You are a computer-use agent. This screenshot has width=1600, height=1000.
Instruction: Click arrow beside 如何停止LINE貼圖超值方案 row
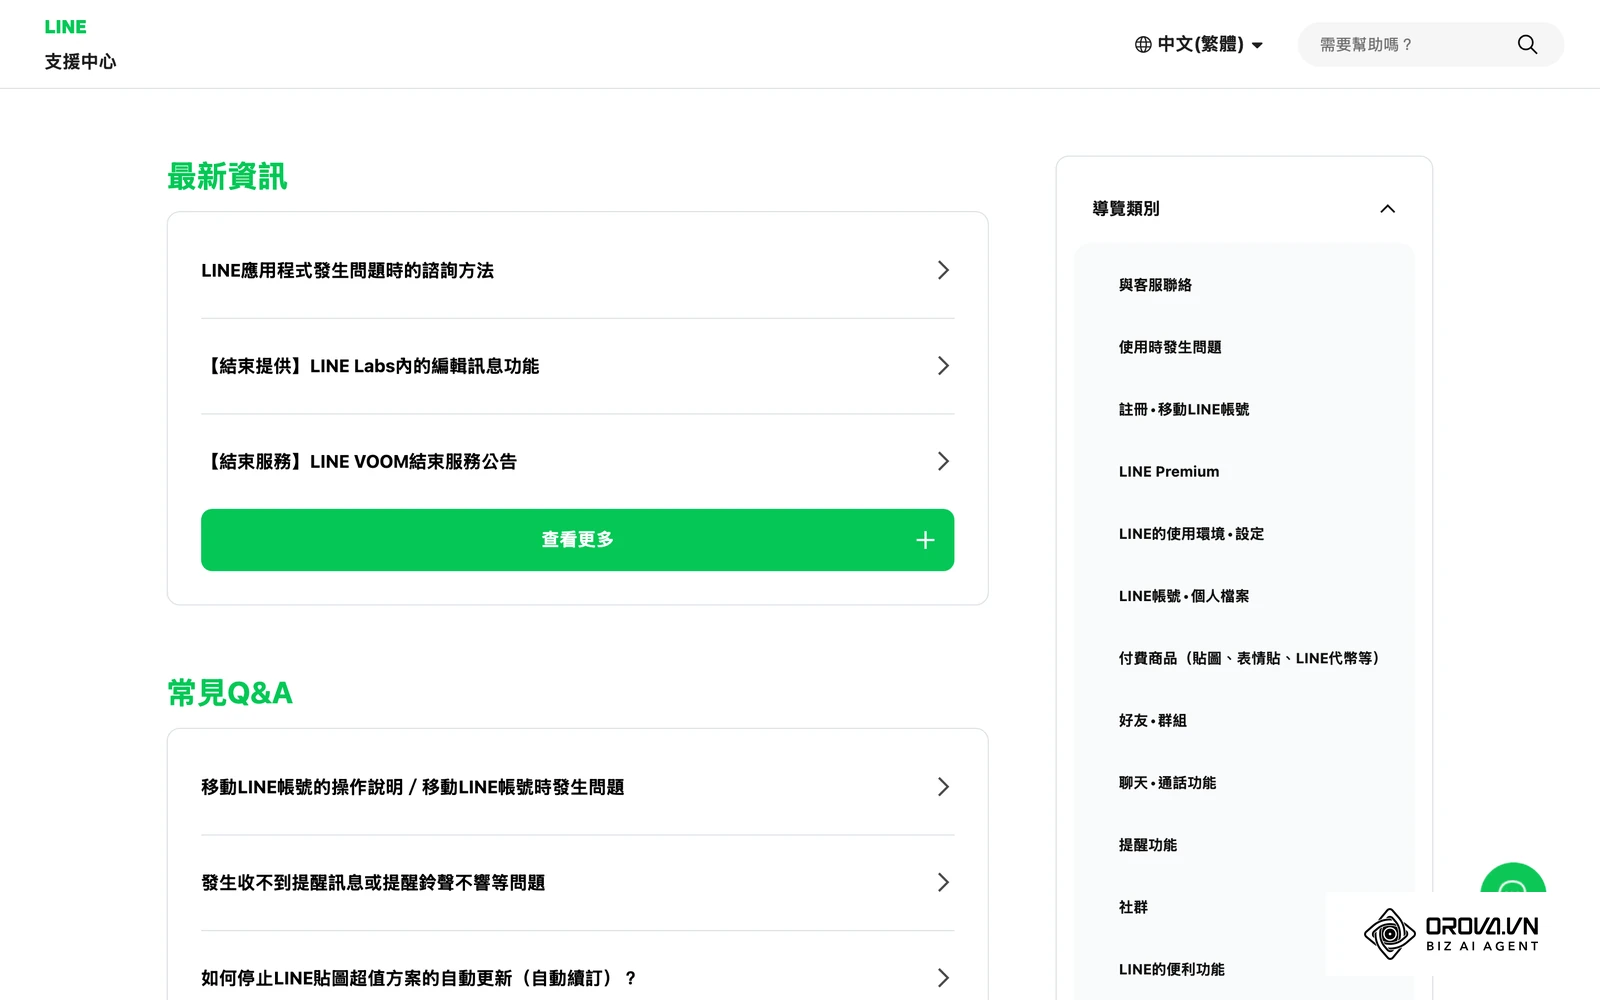(x=943, y=978)
